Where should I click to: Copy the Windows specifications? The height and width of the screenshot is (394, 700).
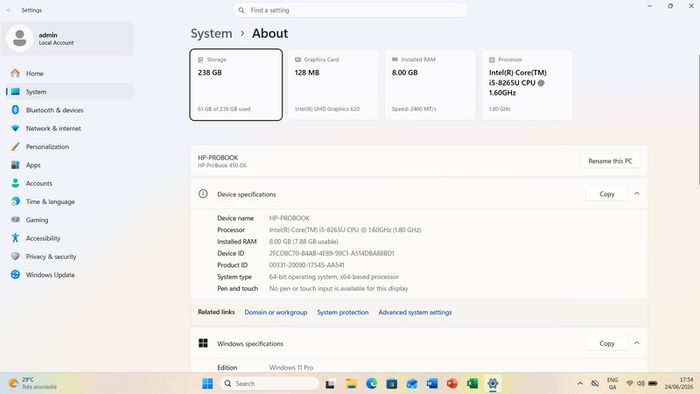coord(607,344)
